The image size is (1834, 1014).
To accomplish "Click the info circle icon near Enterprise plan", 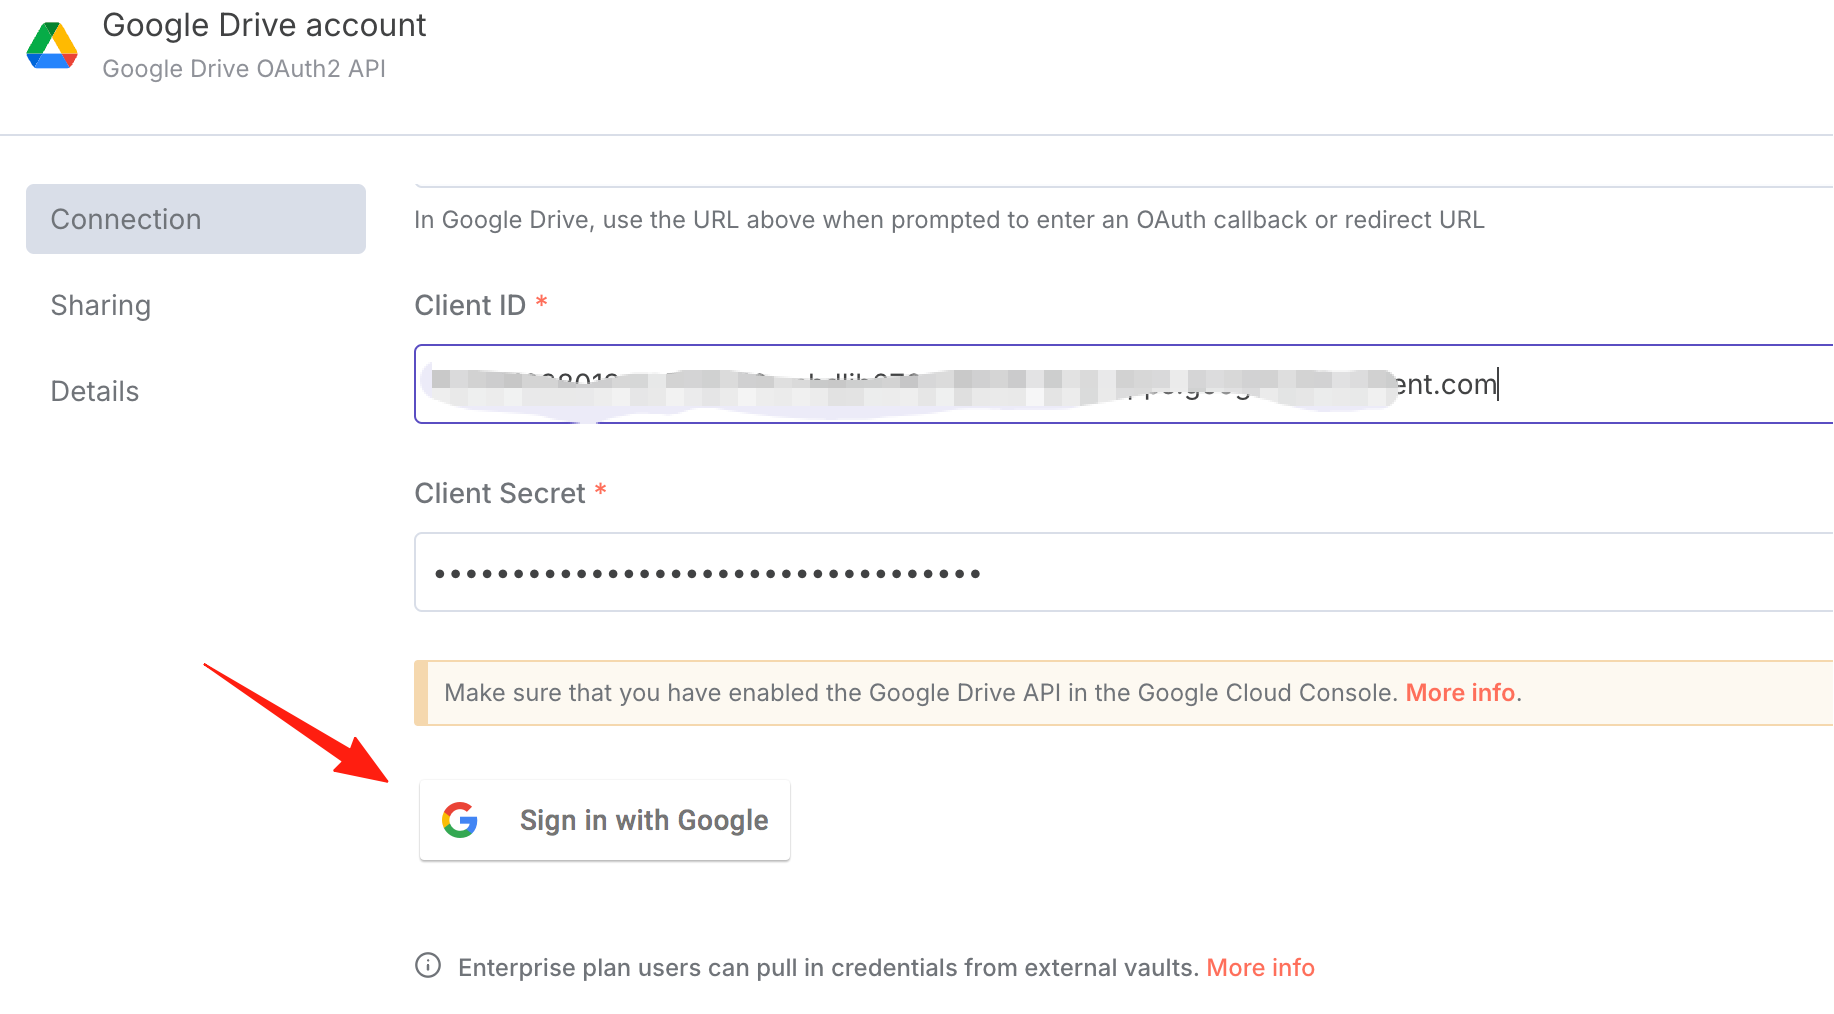I will [x=428, y=966].
